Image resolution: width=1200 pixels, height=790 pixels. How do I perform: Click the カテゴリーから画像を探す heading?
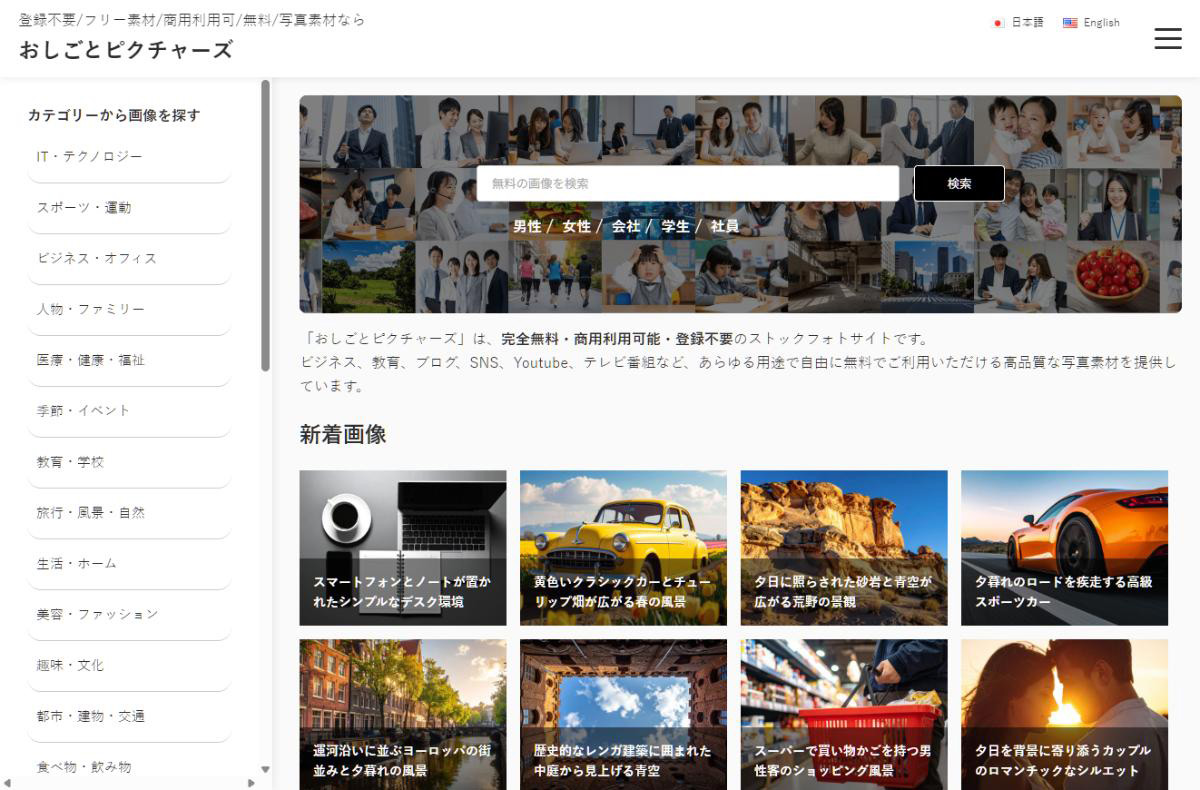point(114,115)
